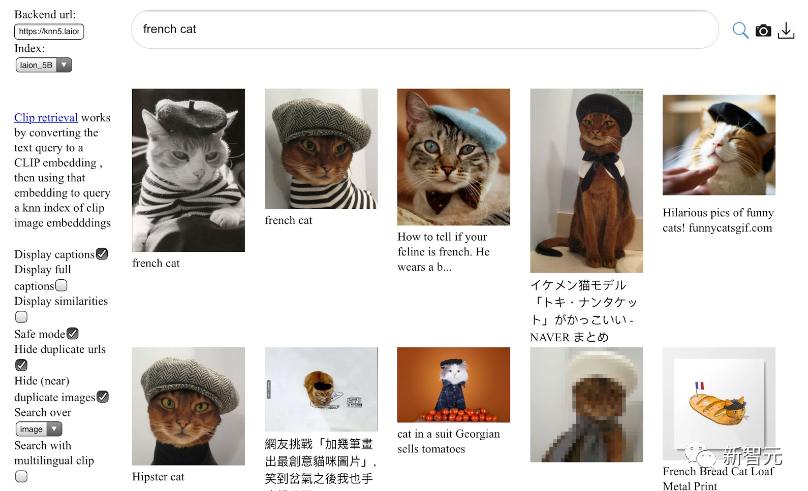Disable the Safe mode checkbox
This screenshot has height=491, width=808.
tap(72, 333)
